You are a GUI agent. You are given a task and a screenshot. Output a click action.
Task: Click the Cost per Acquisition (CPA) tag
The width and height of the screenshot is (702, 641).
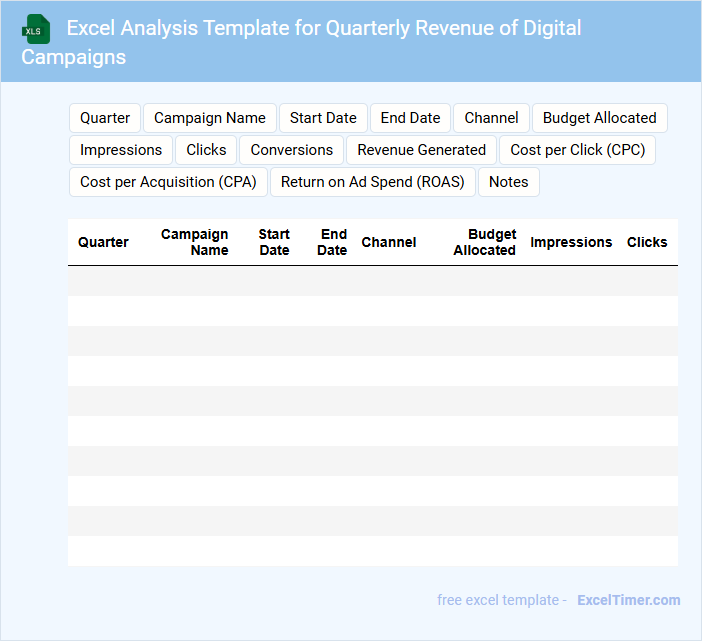168,182
